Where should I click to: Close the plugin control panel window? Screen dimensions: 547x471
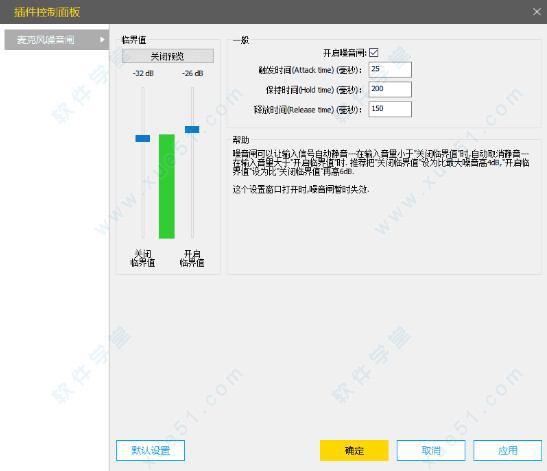click(537, 12)
